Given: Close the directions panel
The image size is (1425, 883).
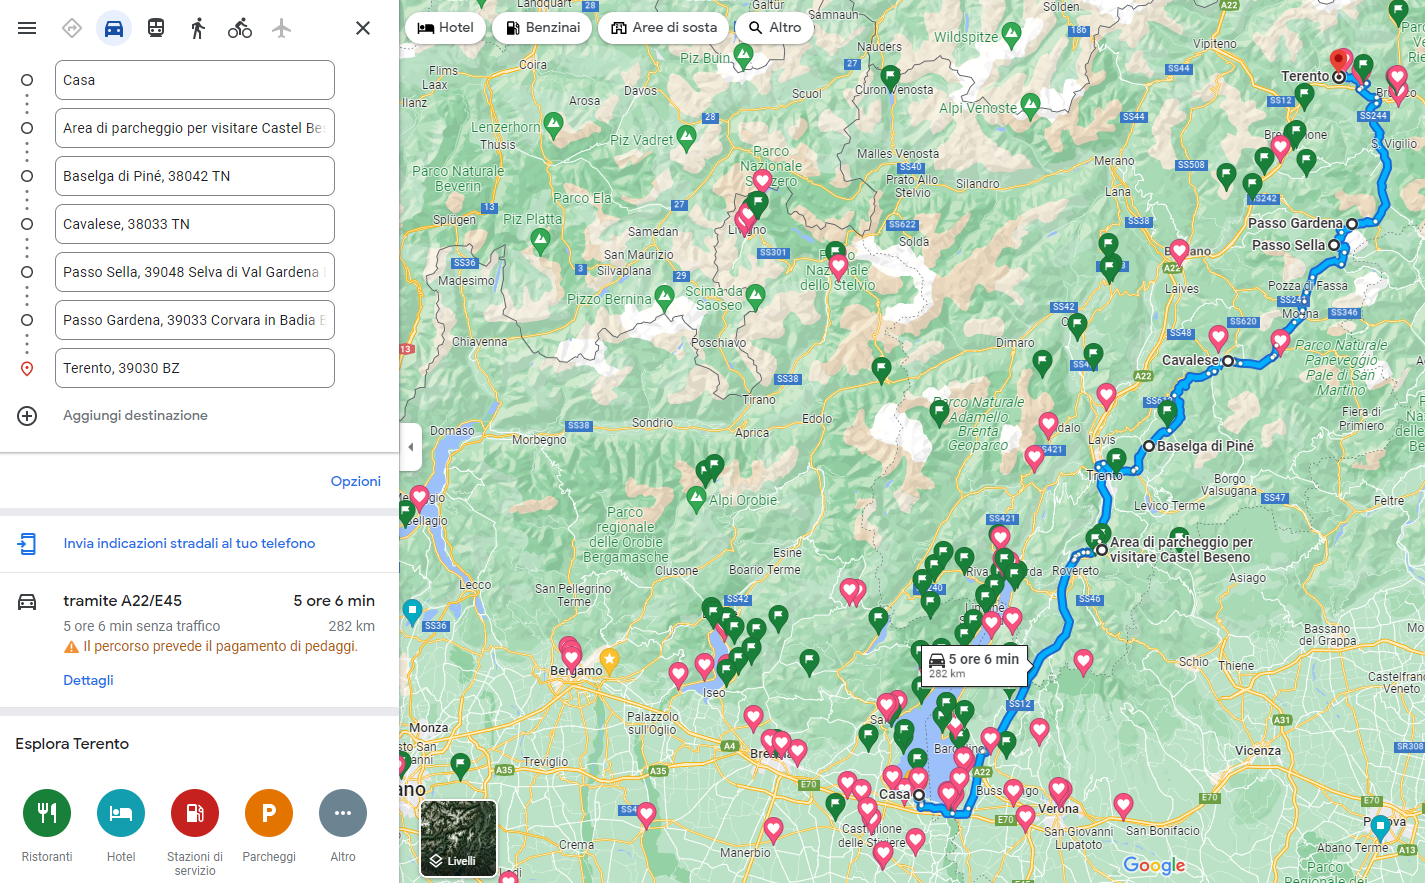Looking at the screenshot, I should (x=363, y=28).
